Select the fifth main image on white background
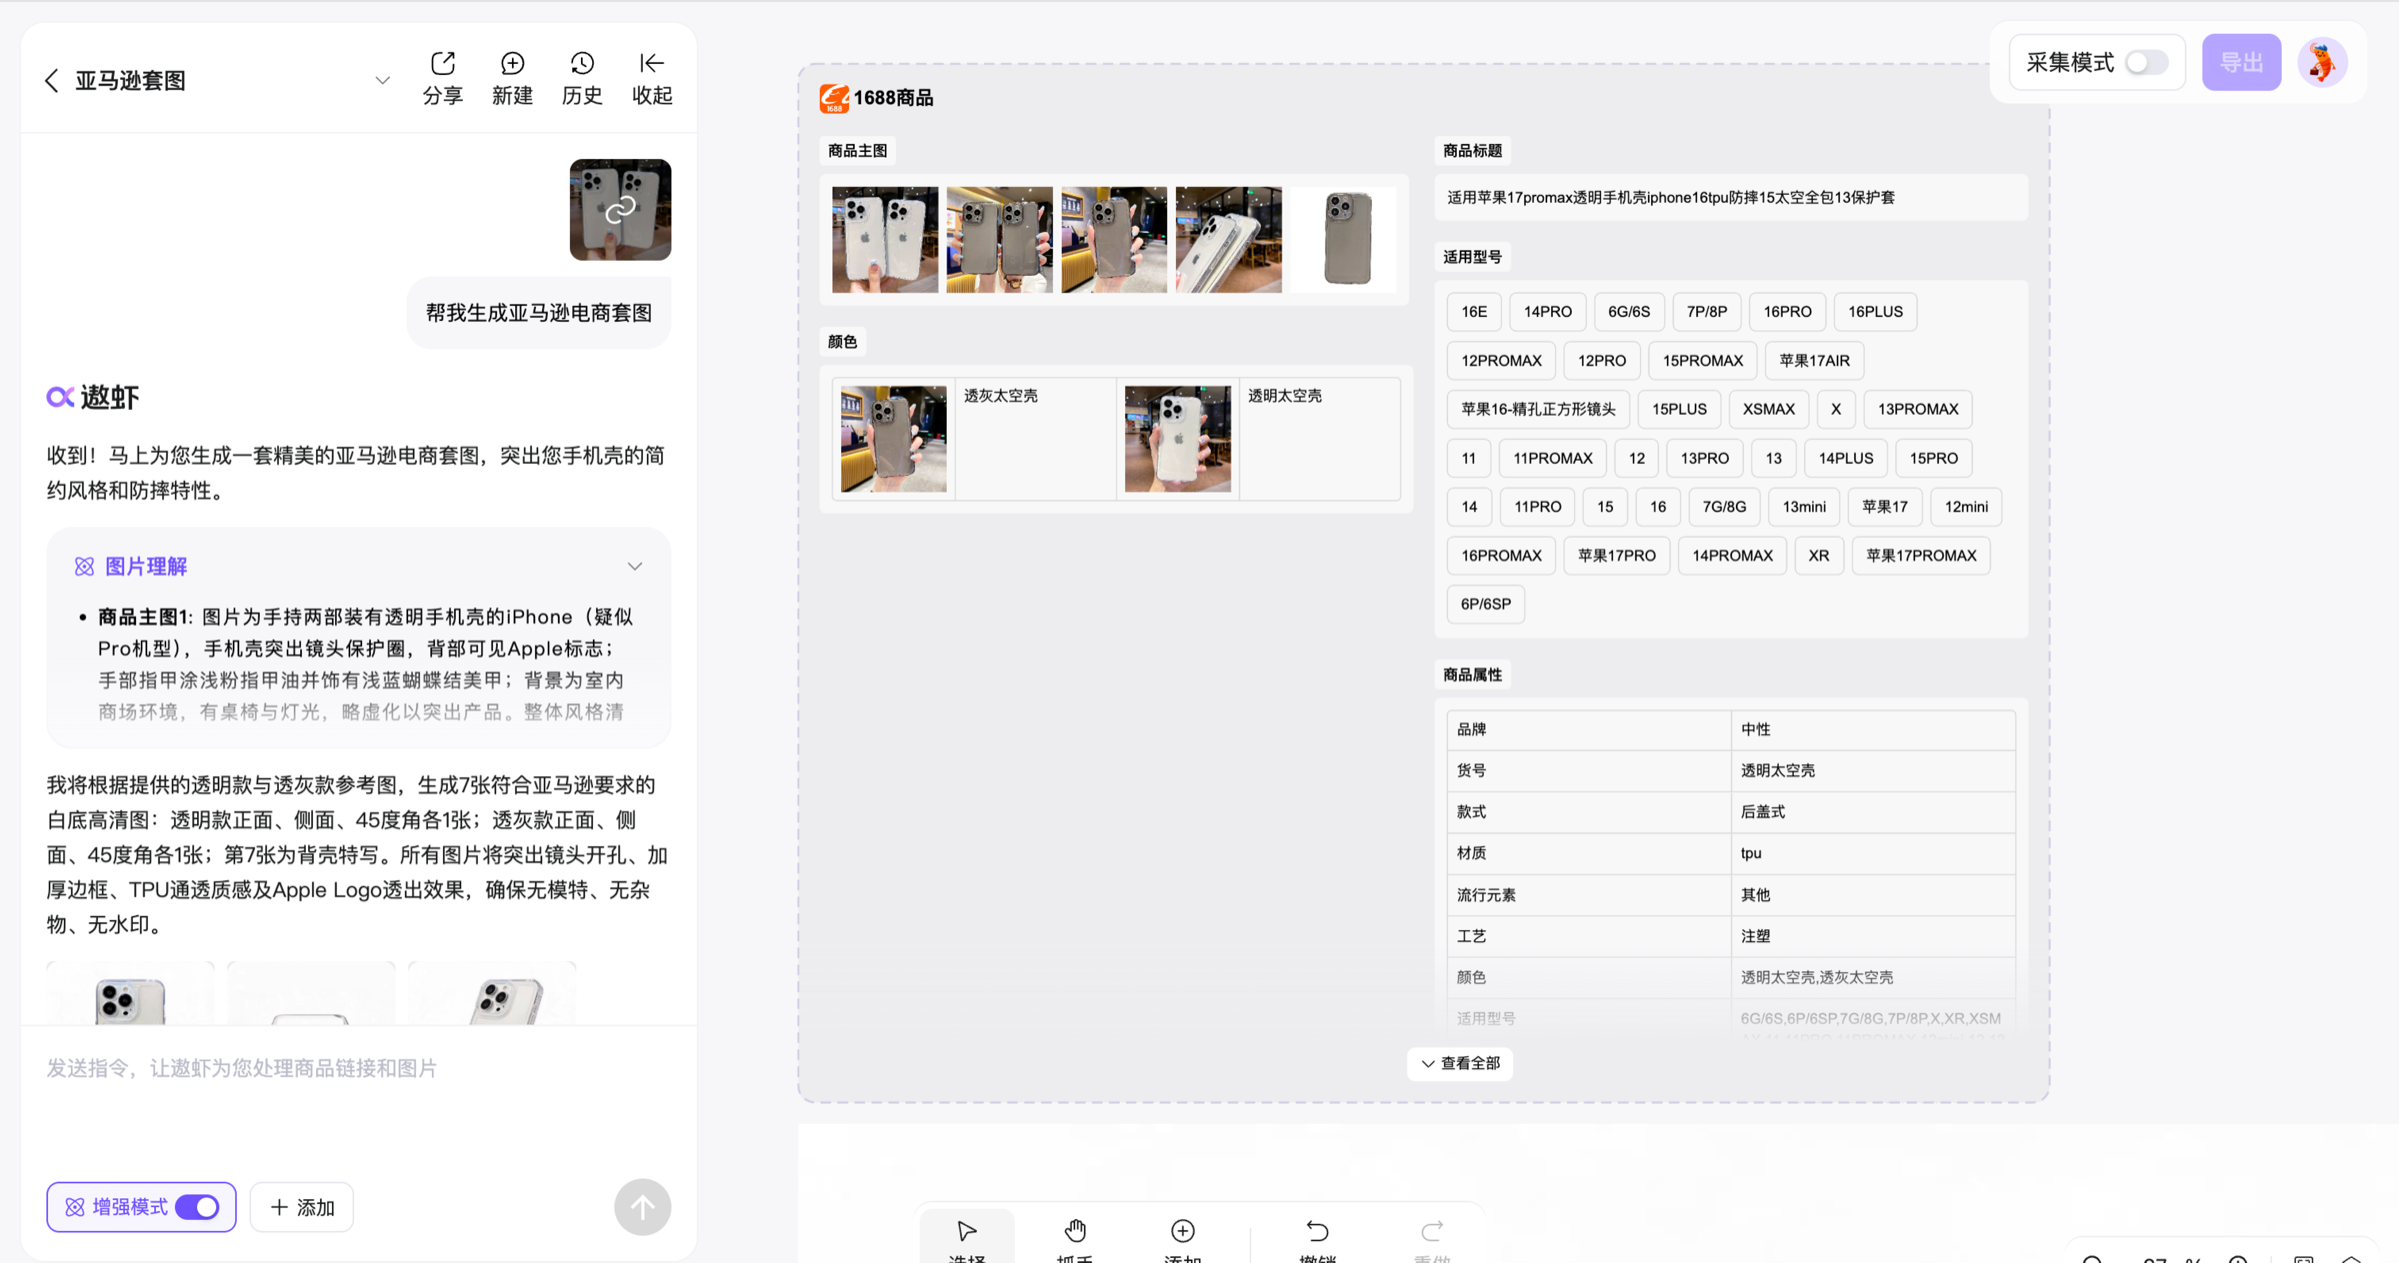 1343,240
